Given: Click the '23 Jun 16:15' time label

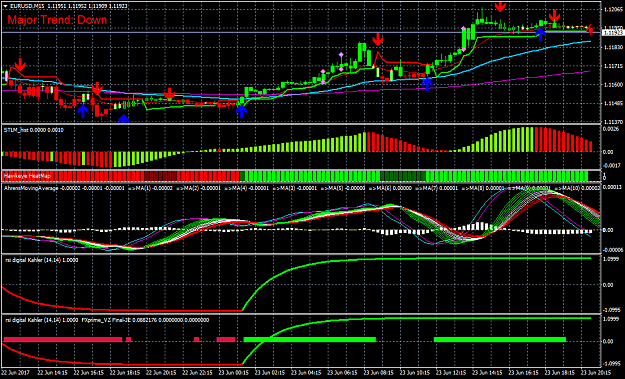Looking at the screenshot, I should (523, 373).
